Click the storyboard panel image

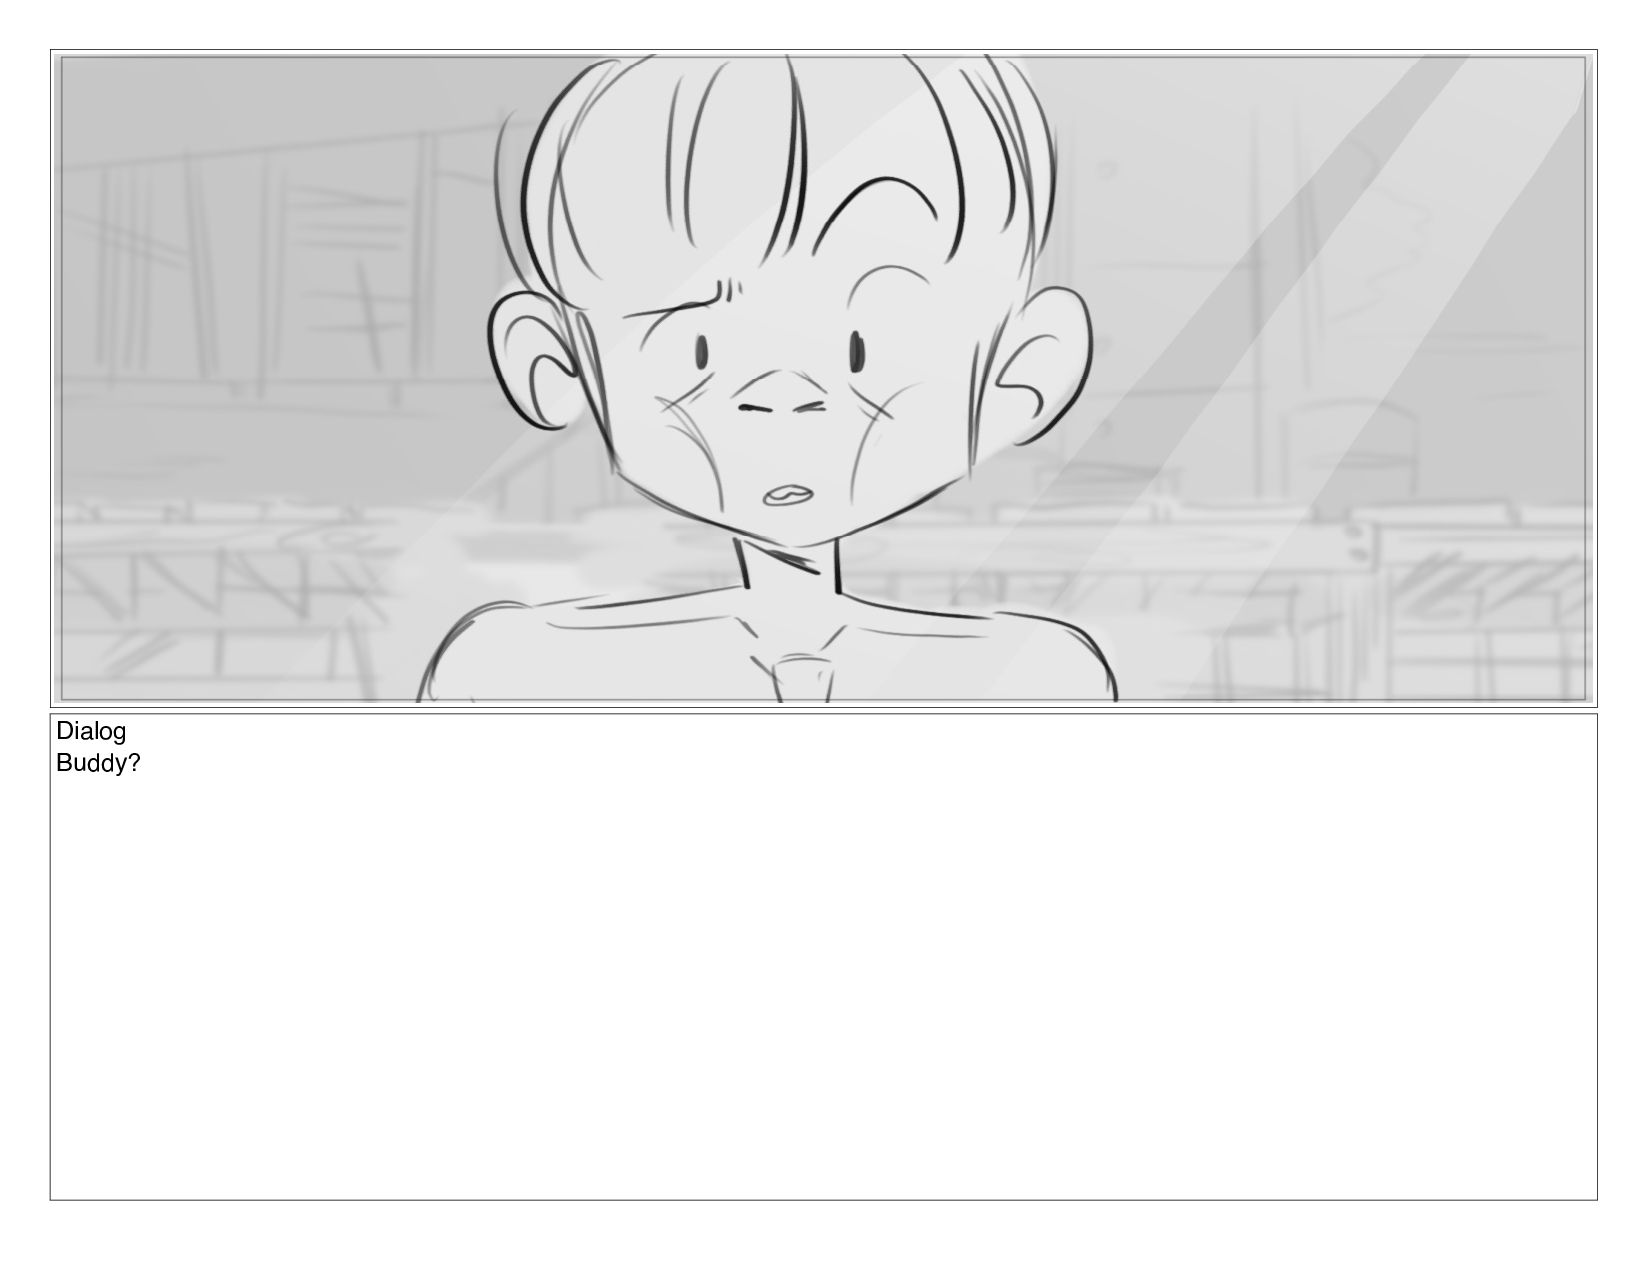point(823,378)
